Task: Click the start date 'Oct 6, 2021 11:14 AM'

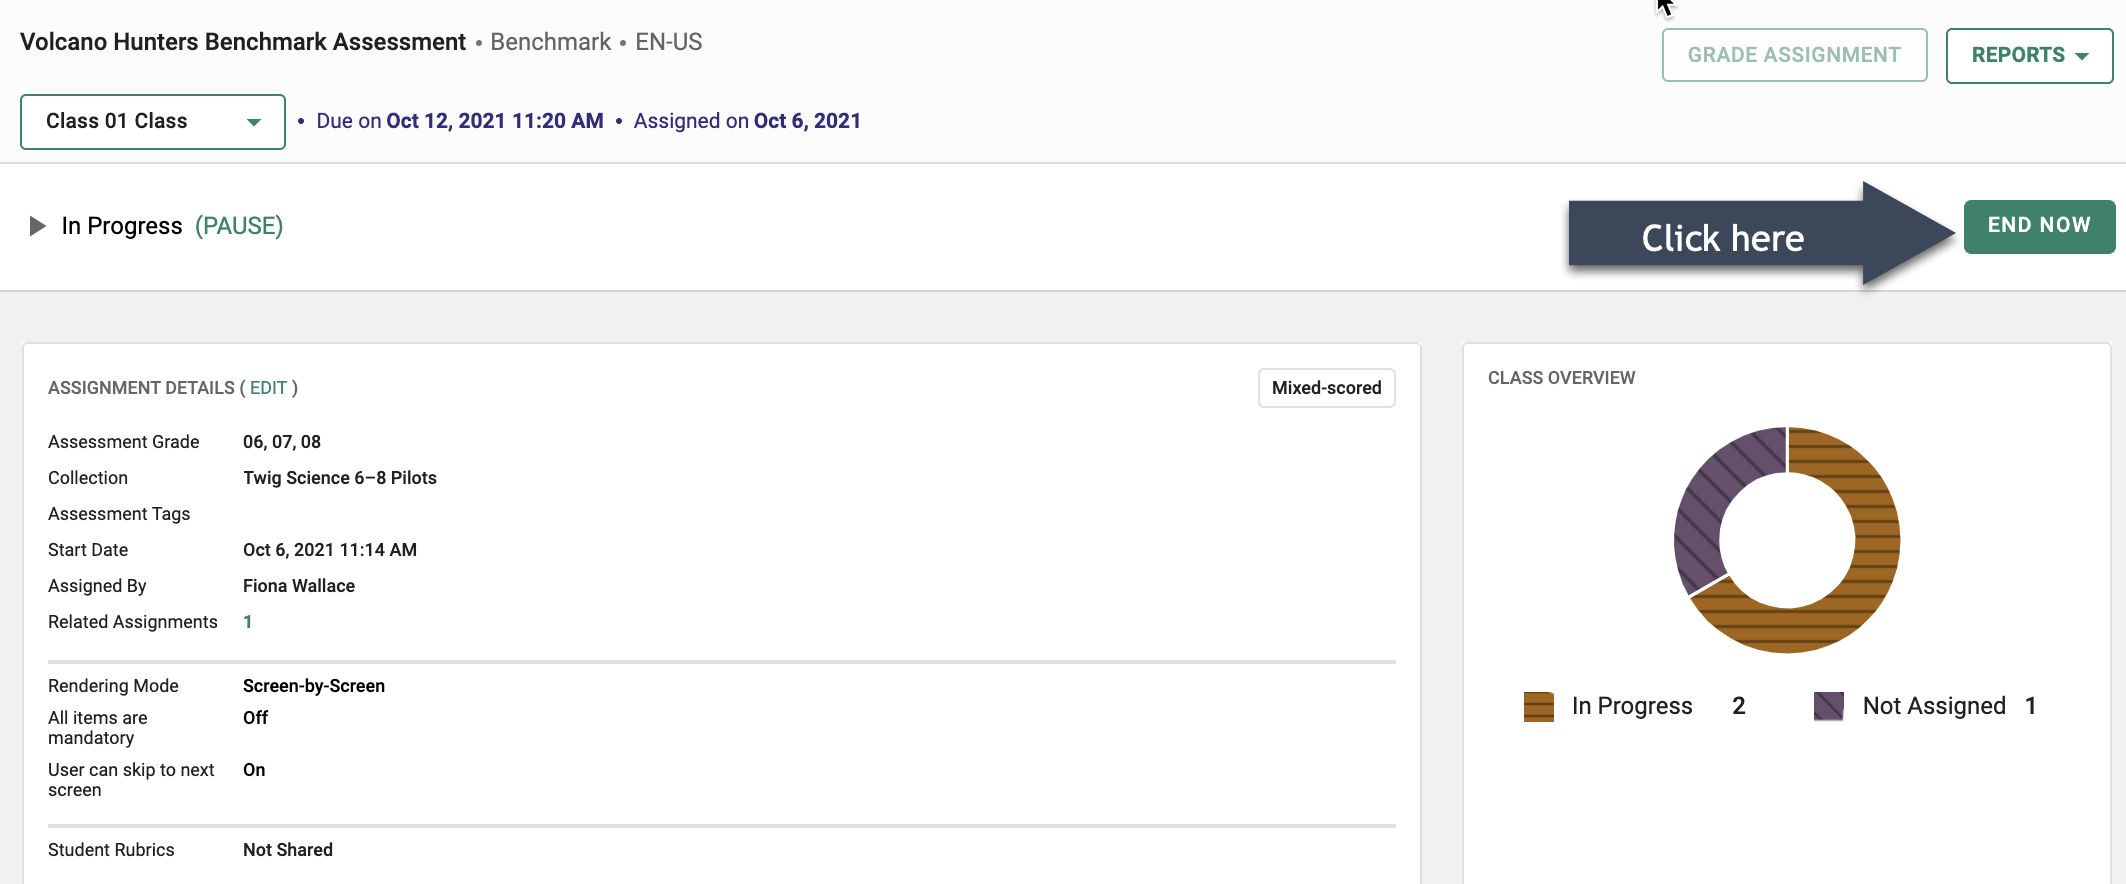Action: [330, 550]
